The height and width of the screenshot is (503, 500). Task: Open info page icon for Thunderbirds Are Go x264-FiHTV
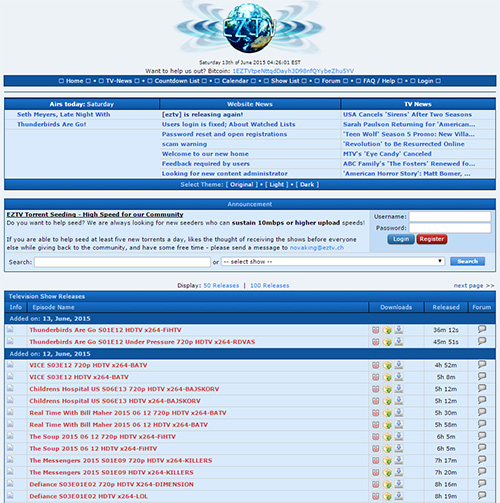(x=10, y=329)
